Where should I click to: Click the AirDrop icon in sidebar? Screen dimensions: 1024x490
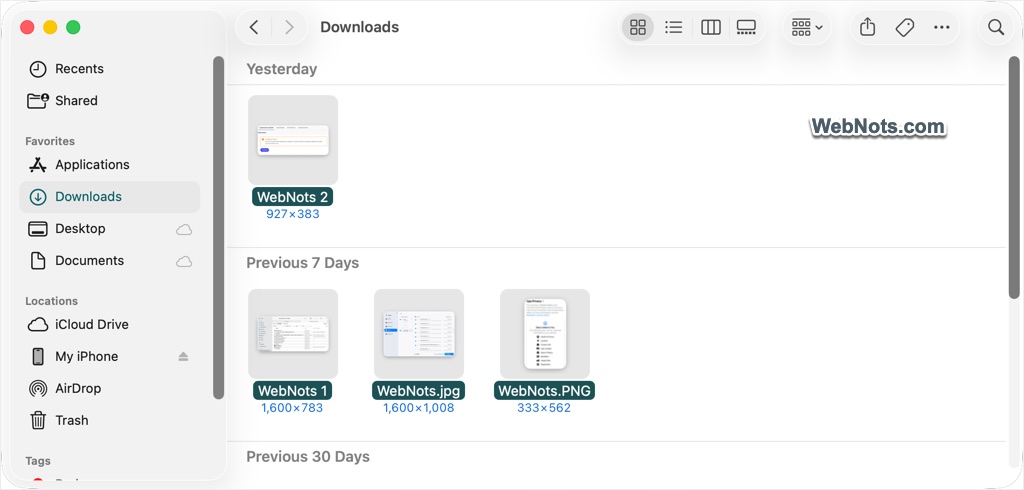(38, 389)
